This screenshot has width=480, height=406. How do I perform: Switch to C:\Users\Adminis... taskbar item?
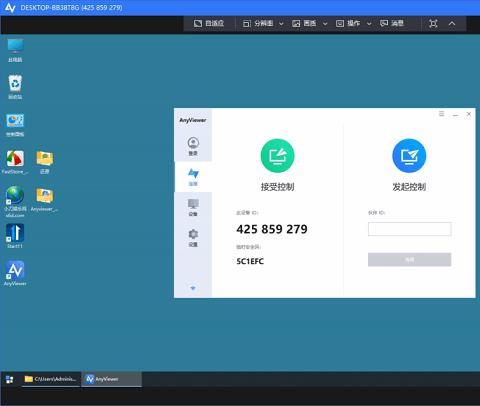(51, 379)
